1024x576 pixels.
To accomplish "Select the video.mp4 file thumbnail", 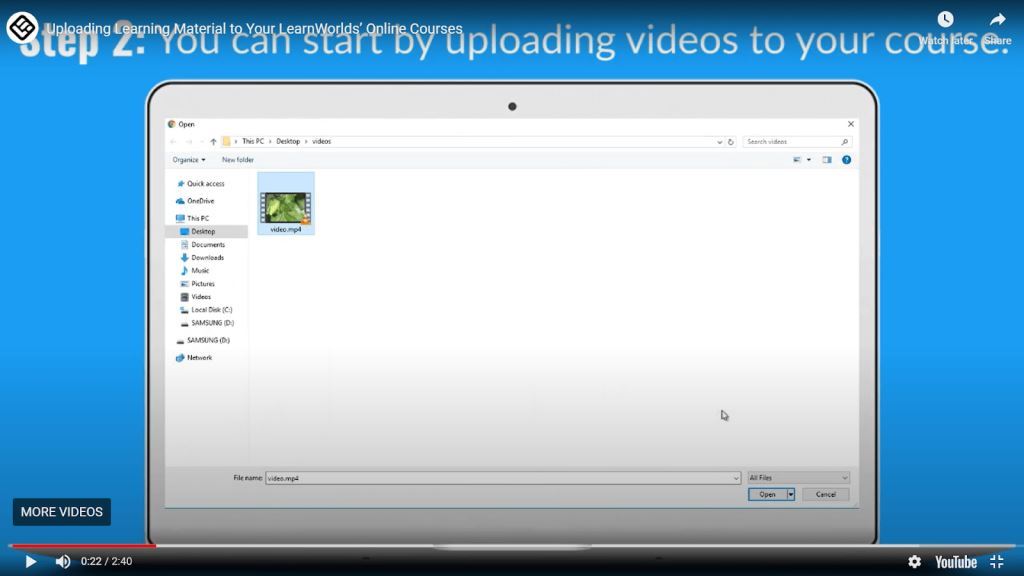I will pos(286,204).
